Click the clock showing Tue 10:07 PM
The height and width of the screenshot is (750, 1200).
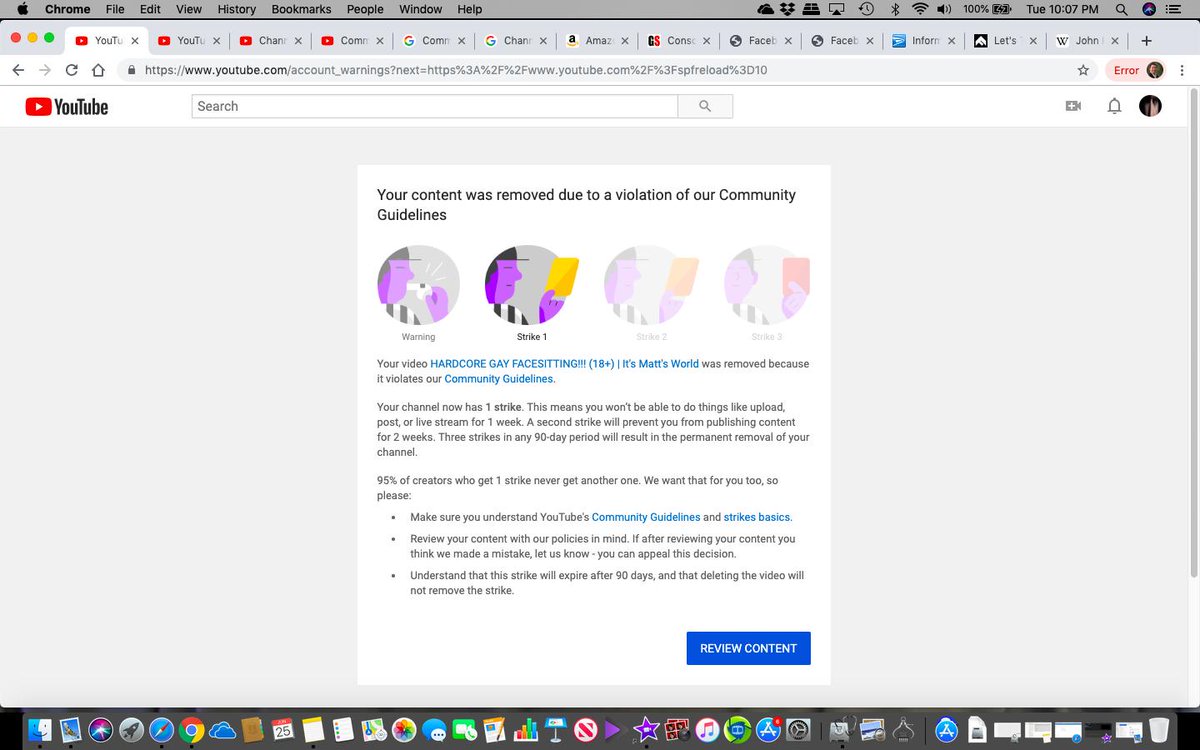1062,9
